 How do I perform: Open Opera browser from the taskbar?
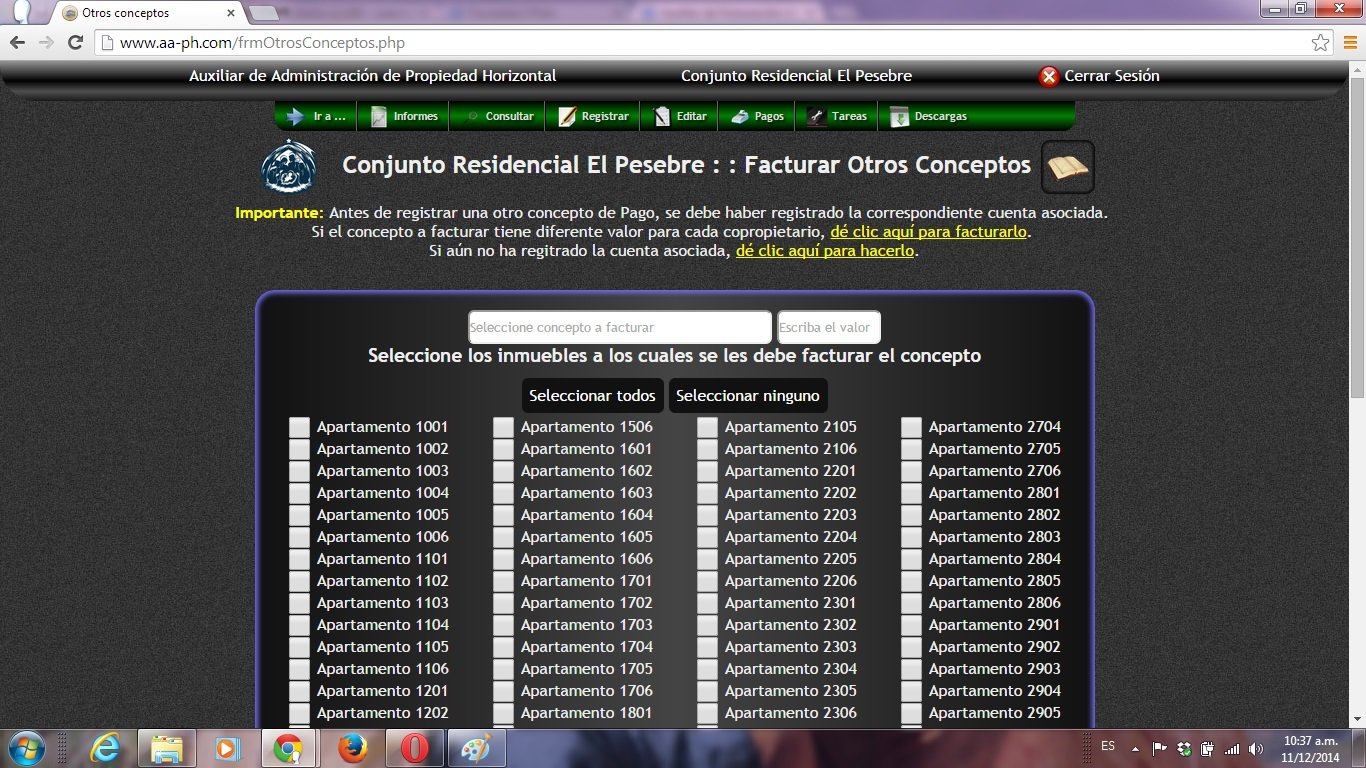415,748
